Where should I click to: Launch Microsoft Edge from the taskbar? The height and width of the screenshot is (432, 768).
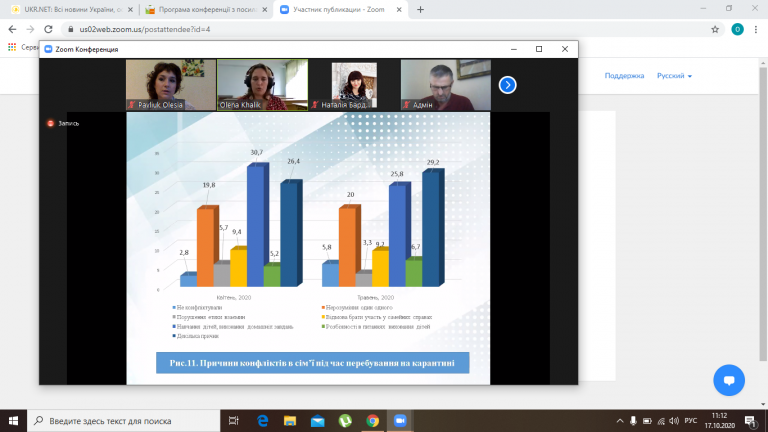click(x=263, y=421)
